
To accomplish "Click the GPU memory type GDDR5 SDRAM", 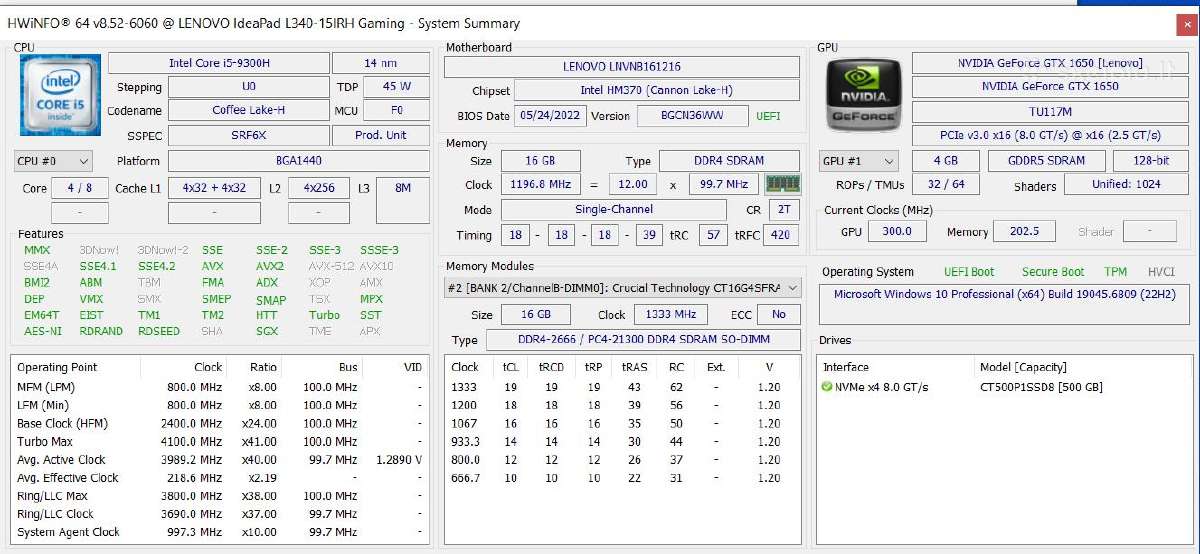I will coord(1045,161).
